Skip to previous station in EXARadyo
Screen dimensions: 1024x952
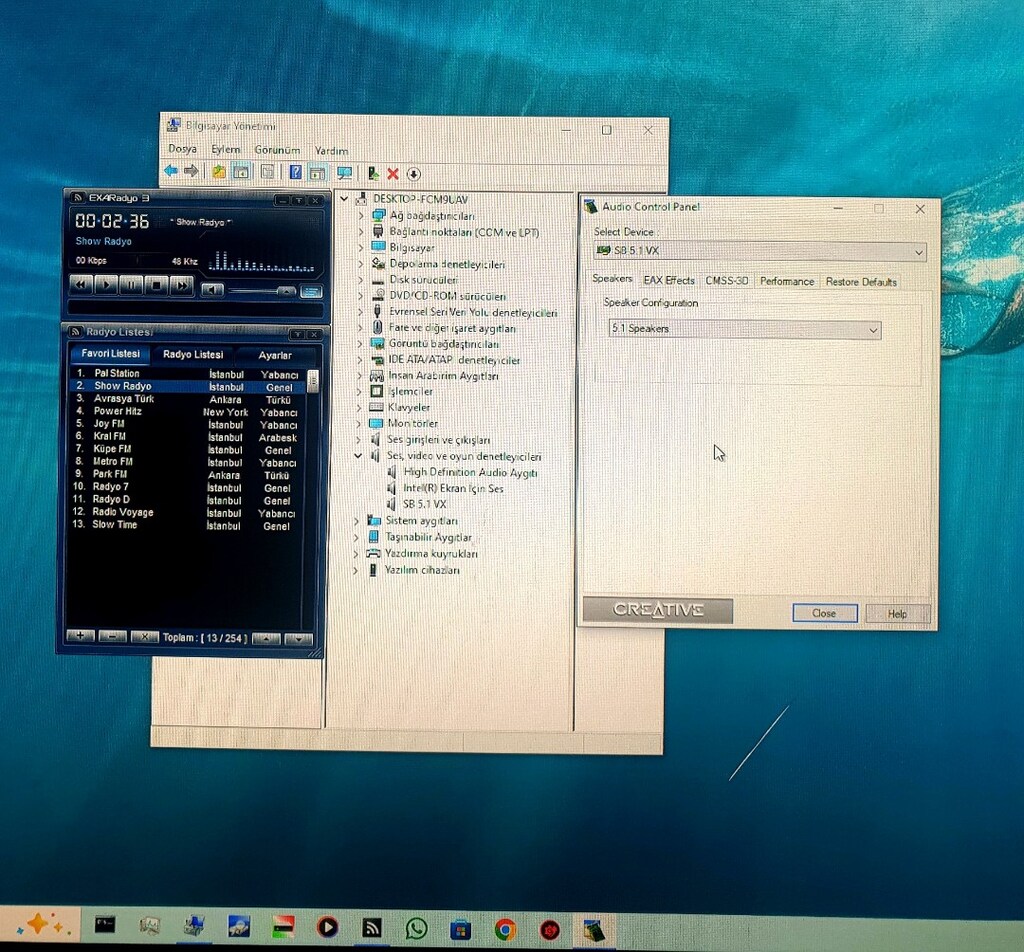80,285
